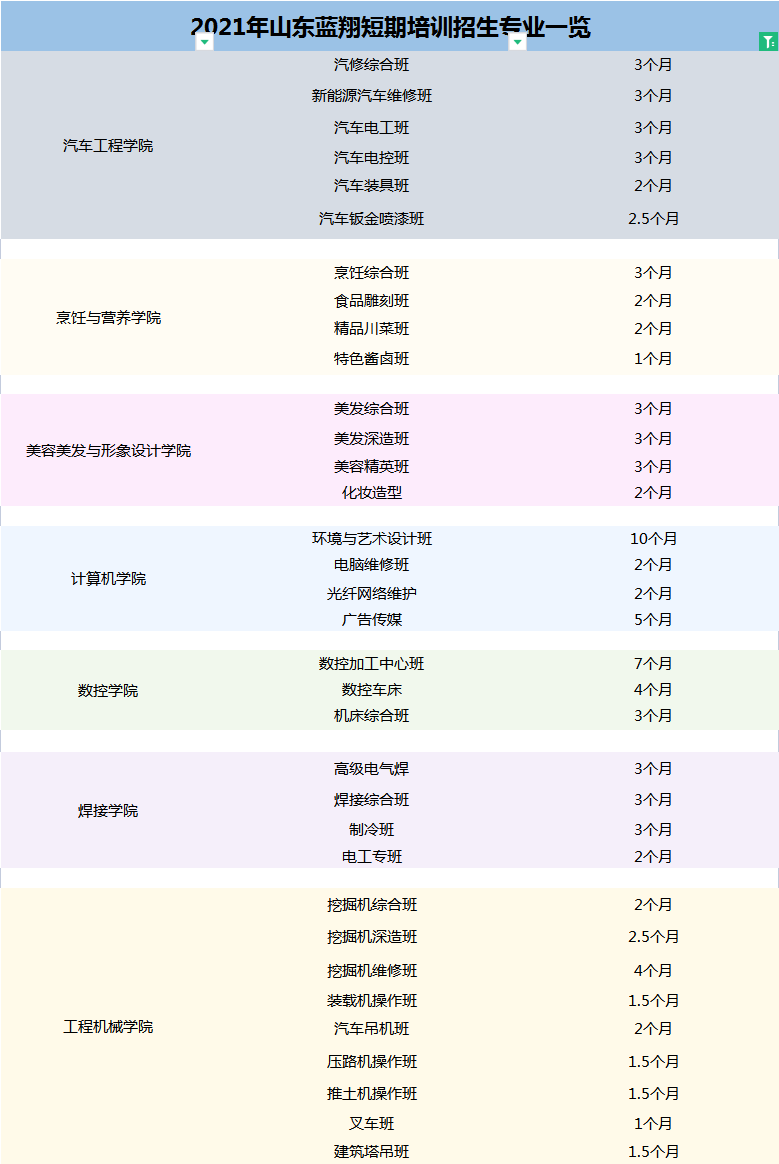Click the 5个月 duration for 广告传媒

click(x=653, y=620)
